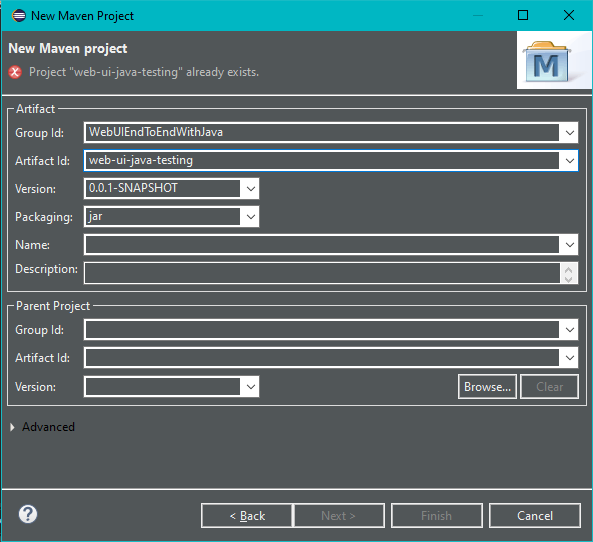Click the Cancel button

pyautogui.click(x=535, y=516)
